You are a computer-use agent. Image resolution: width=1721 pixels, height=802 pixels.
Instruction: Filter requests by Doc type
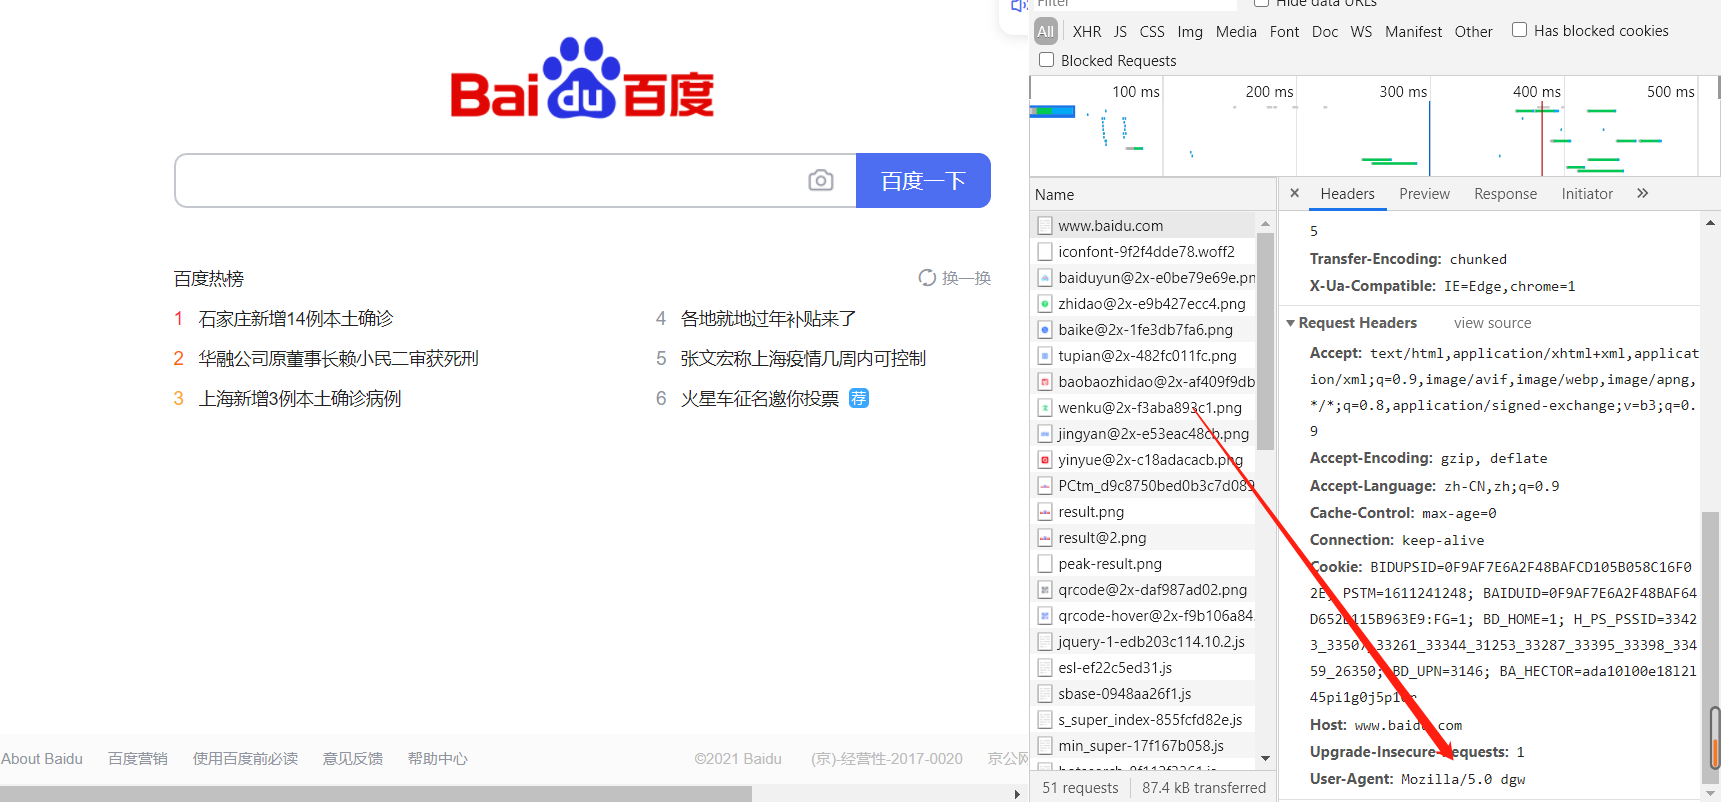pos(1325,32)
